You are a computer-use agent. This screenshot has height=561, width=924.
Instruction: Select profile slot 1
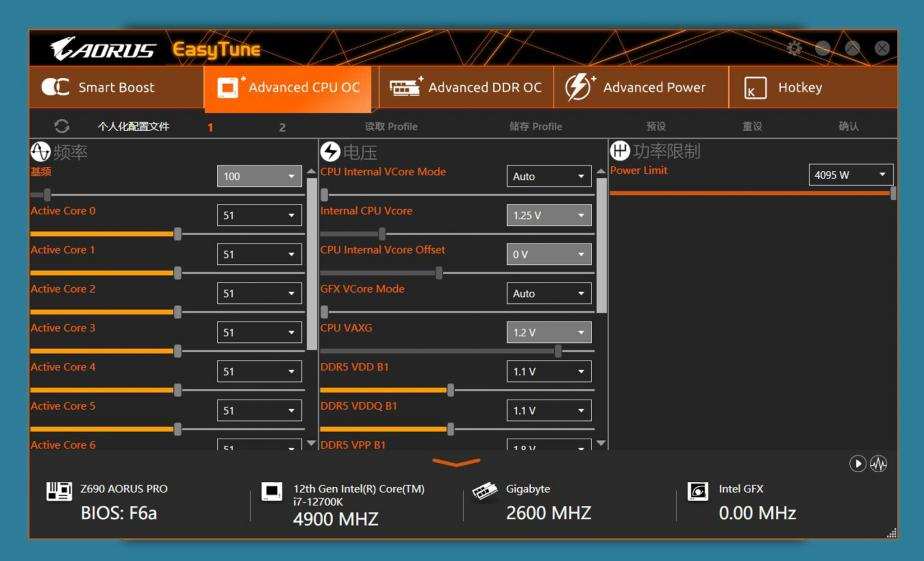[x=210, y=127]
